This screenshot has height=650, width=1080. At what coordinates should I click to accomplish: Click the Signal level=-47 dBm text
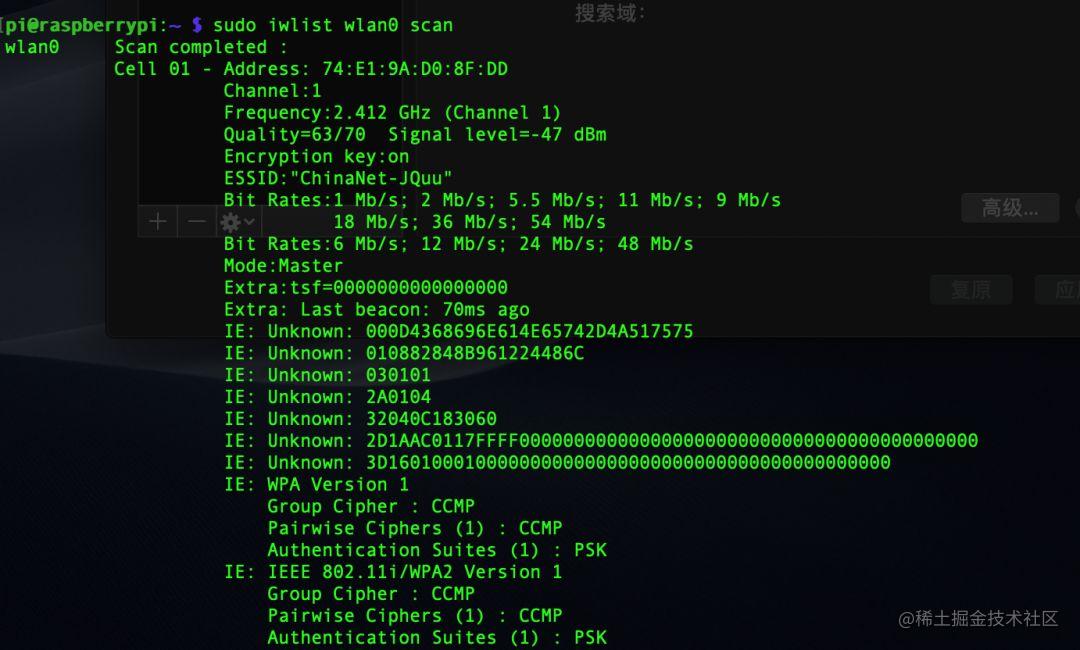pyautogui.click(x=497, y=134)
